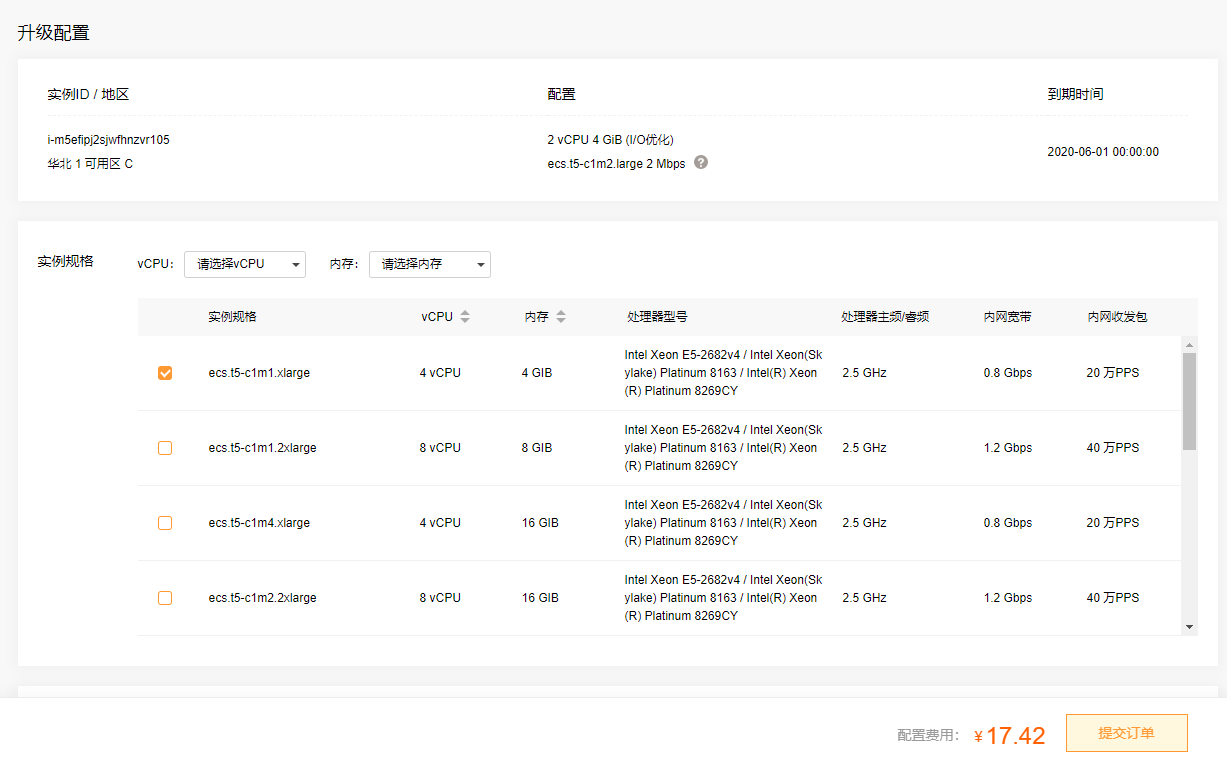Click the 处理器型号 column header
The width and height of the screenshot is (1227, 761).
coord(657,317)
